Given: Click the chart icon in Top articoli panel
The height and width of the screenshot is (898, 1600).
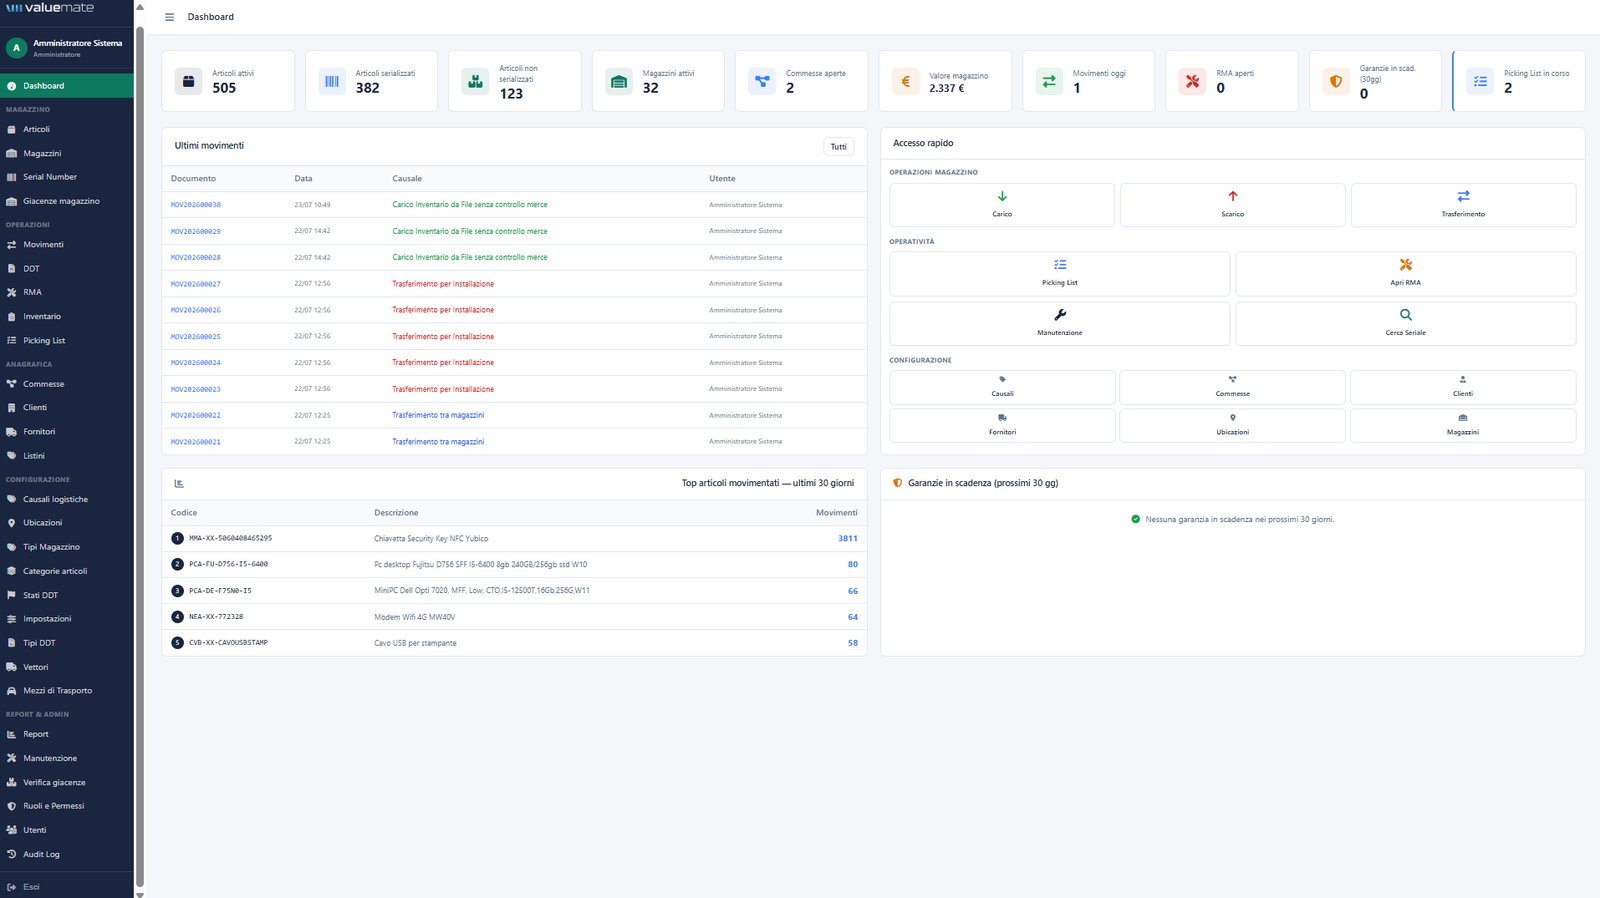Looking at the screenshot, I should point(179,483).
